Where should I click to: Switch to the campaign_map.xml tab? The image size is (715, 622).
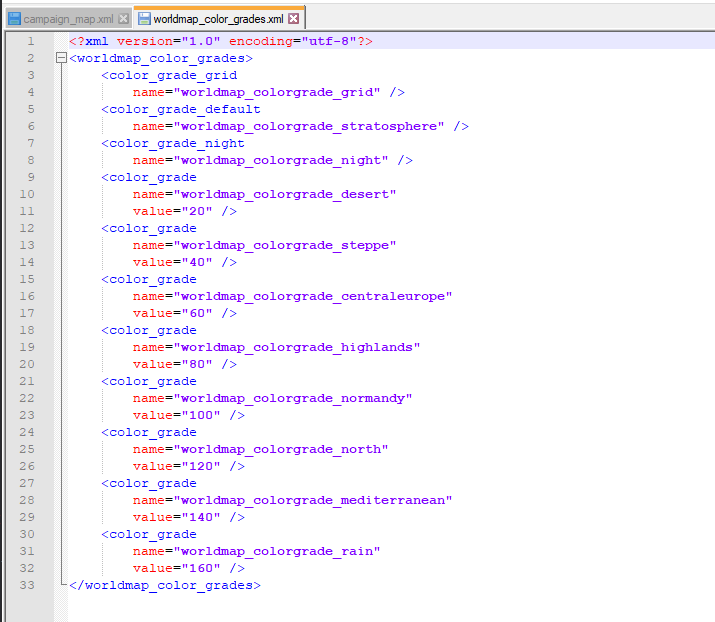68,19
